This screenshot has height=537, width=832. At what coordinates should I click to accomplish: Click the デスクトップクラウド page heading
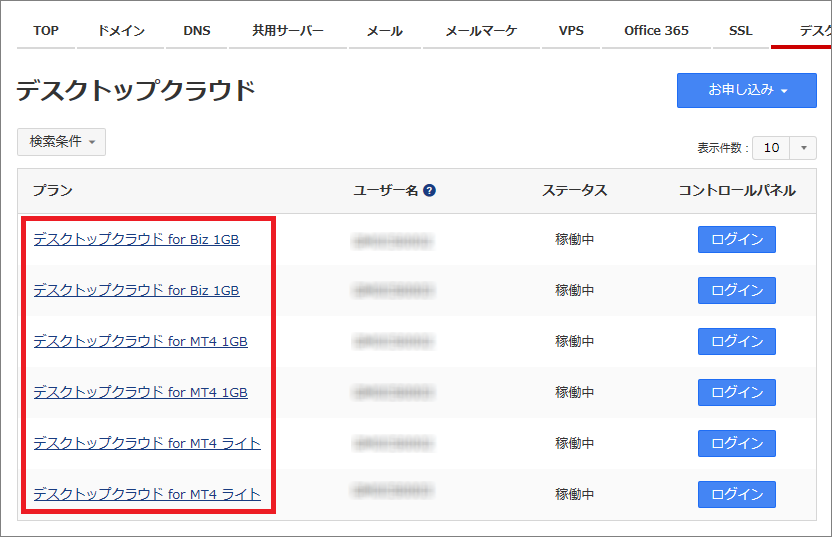coord(136,90)
